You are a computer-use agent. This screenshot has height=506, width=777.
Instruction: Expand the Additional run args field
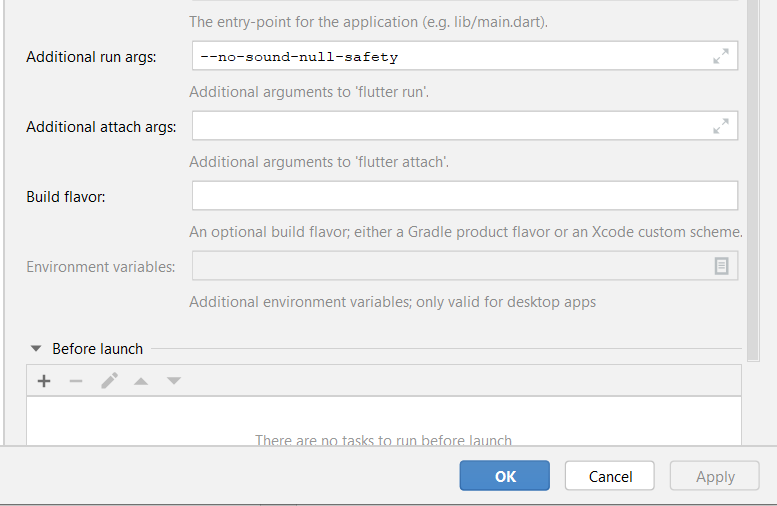click(720, 57)
